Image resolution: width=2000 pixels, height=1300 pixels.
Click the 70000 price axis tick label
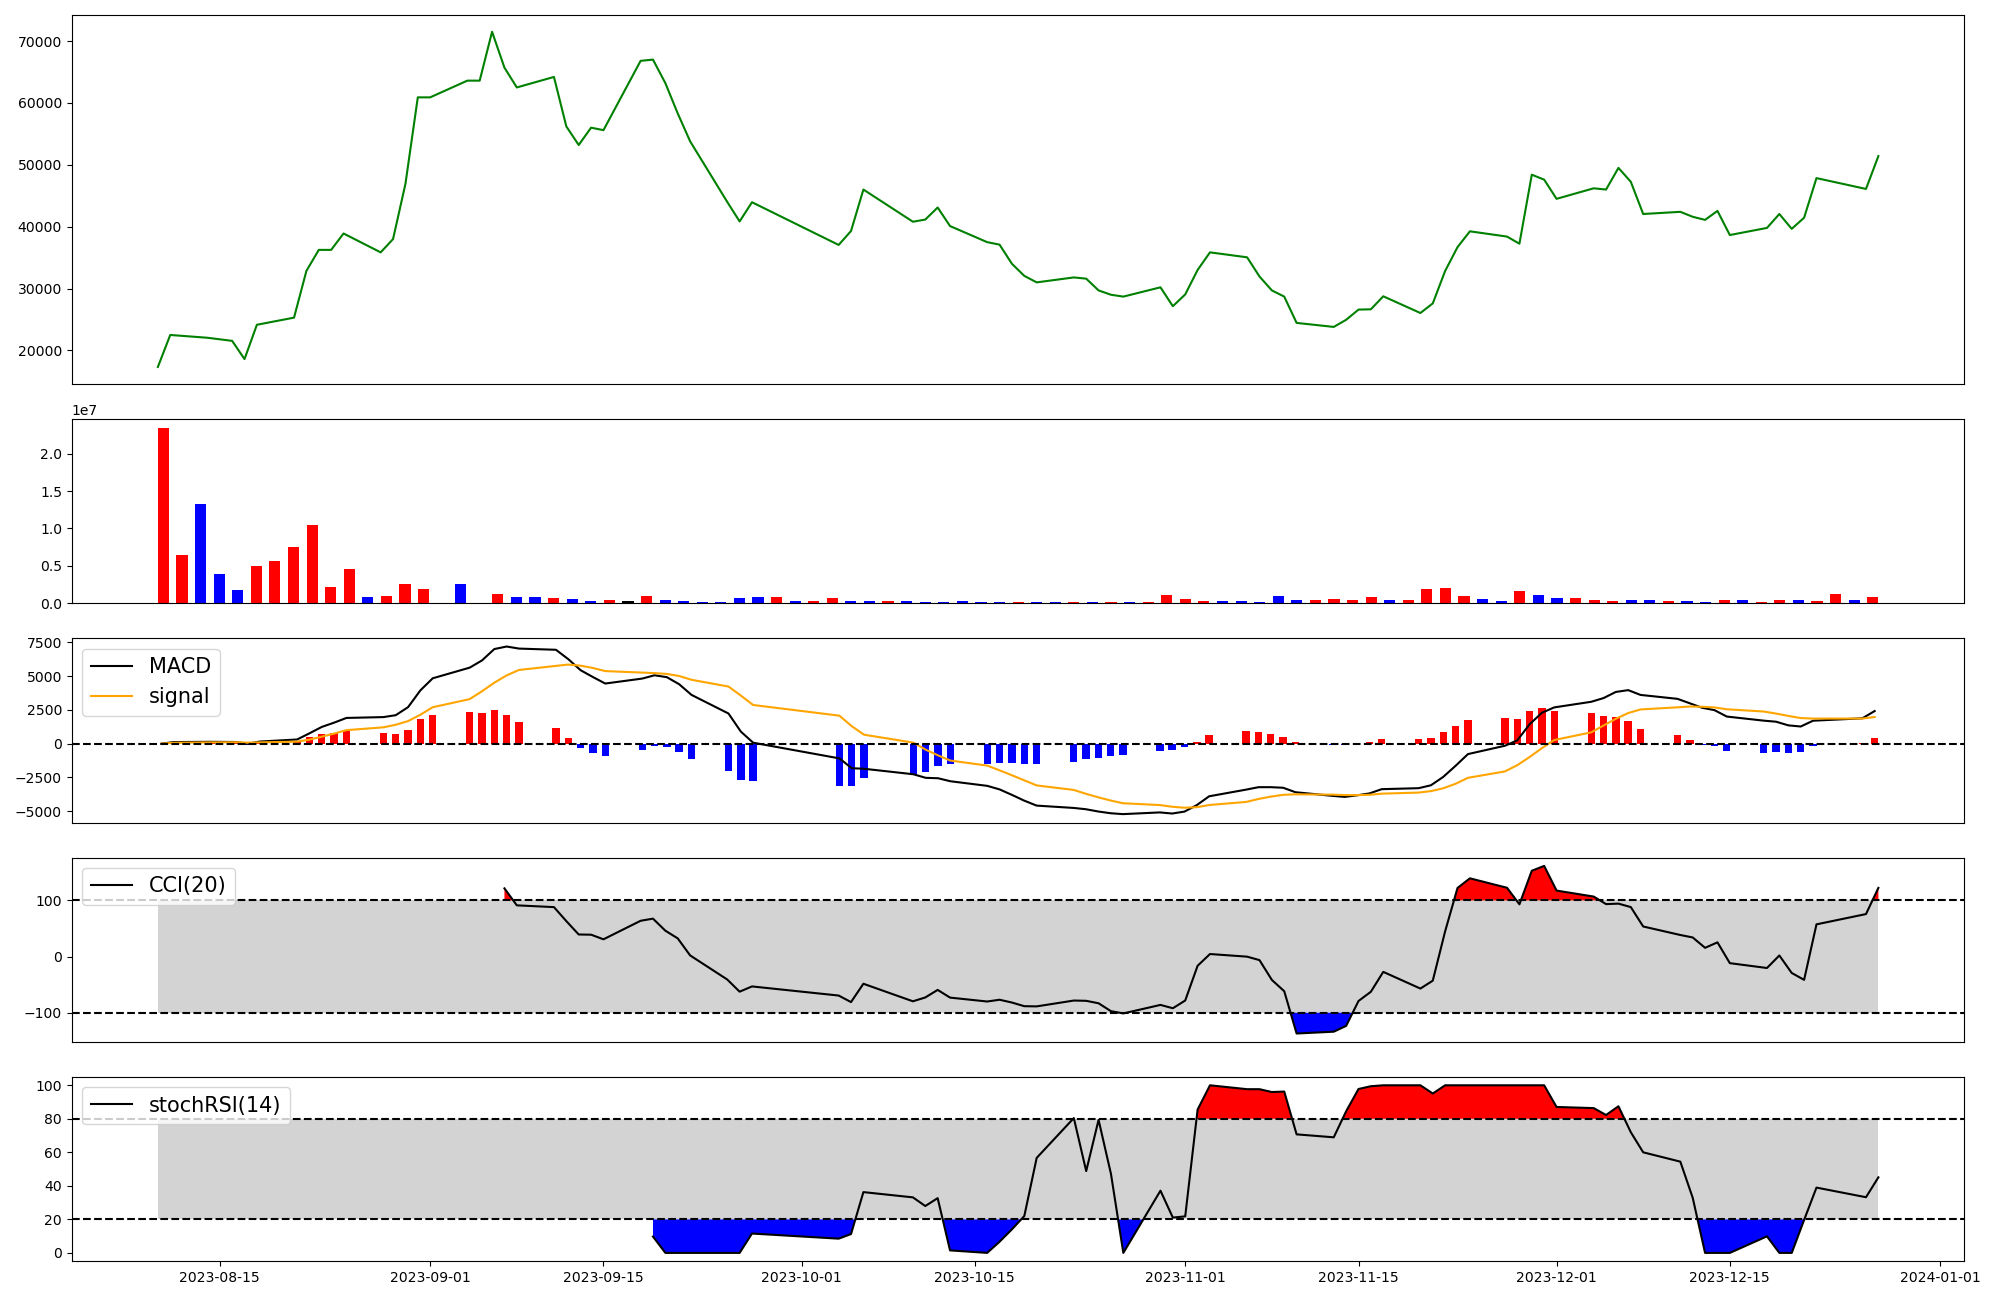click(x=40, y=42)
